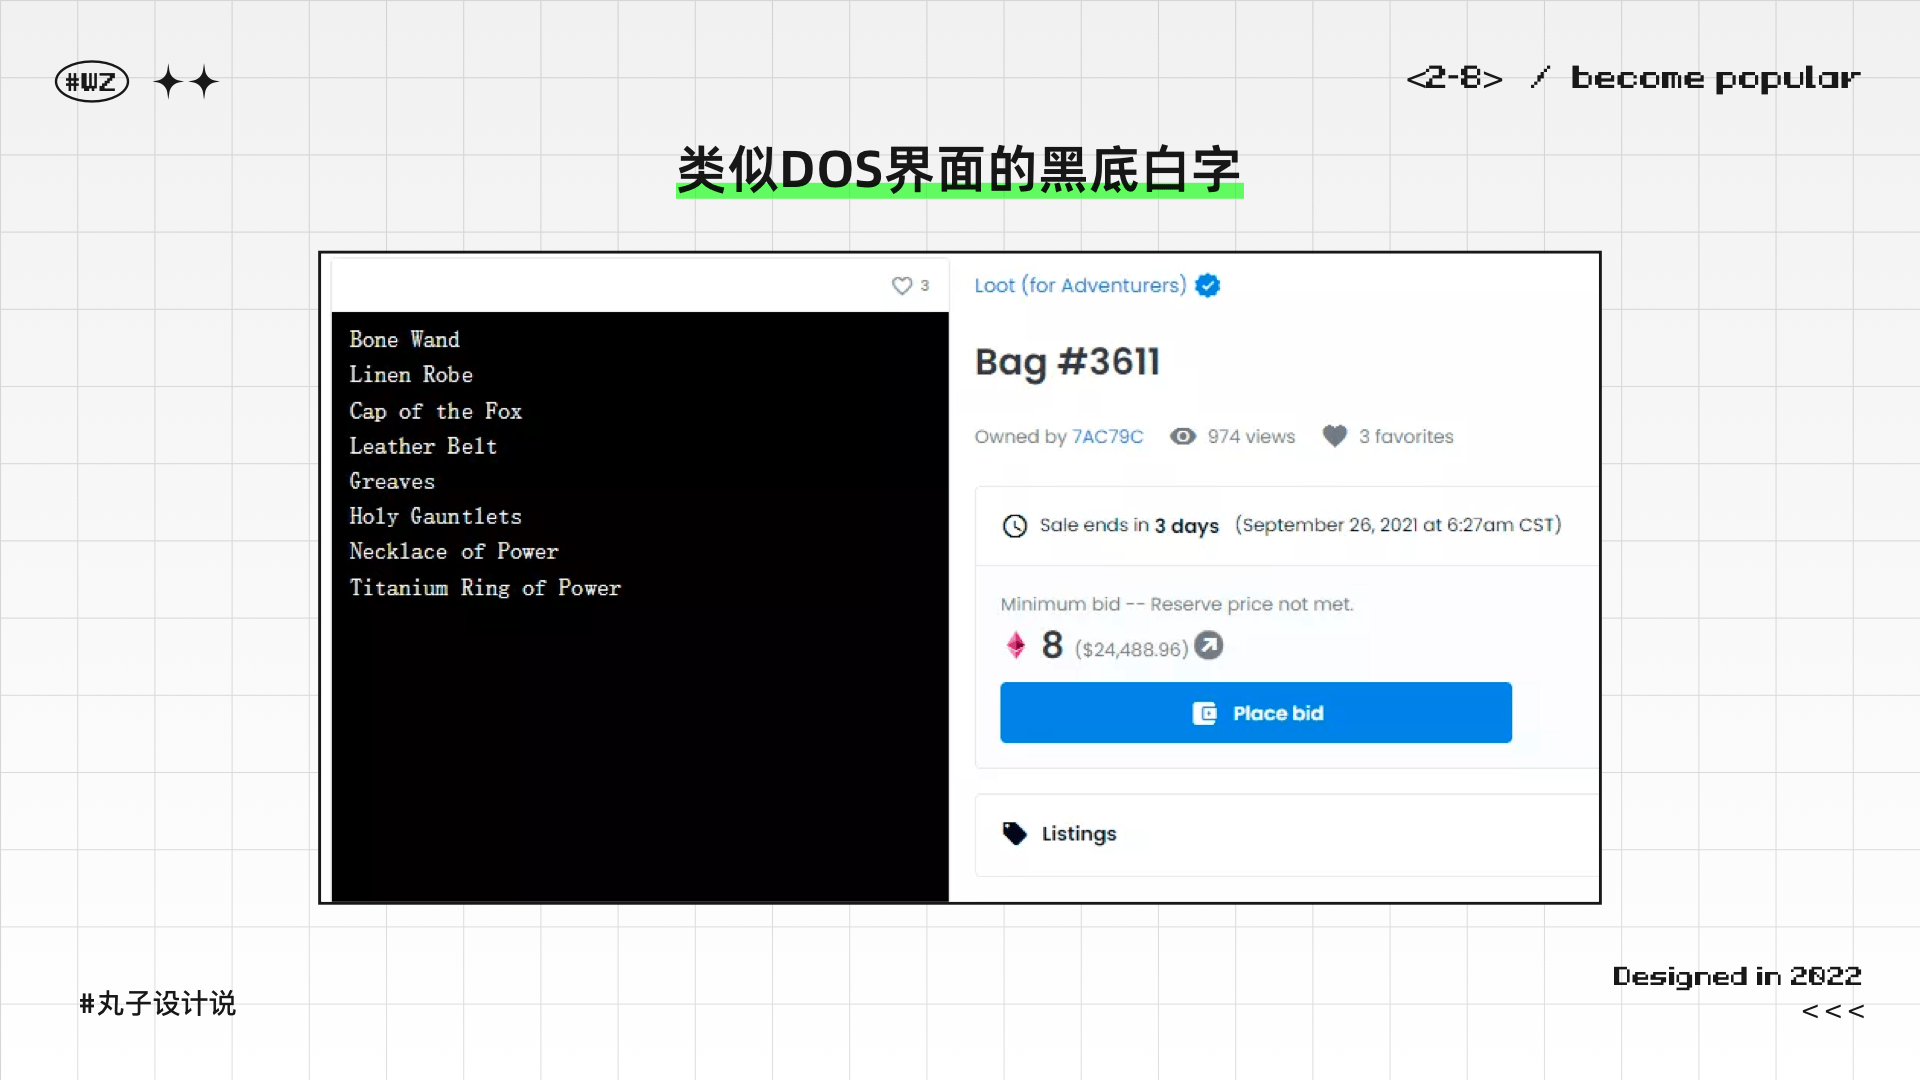
Task: Click the 974 views text
Action: coord(1250,437)
